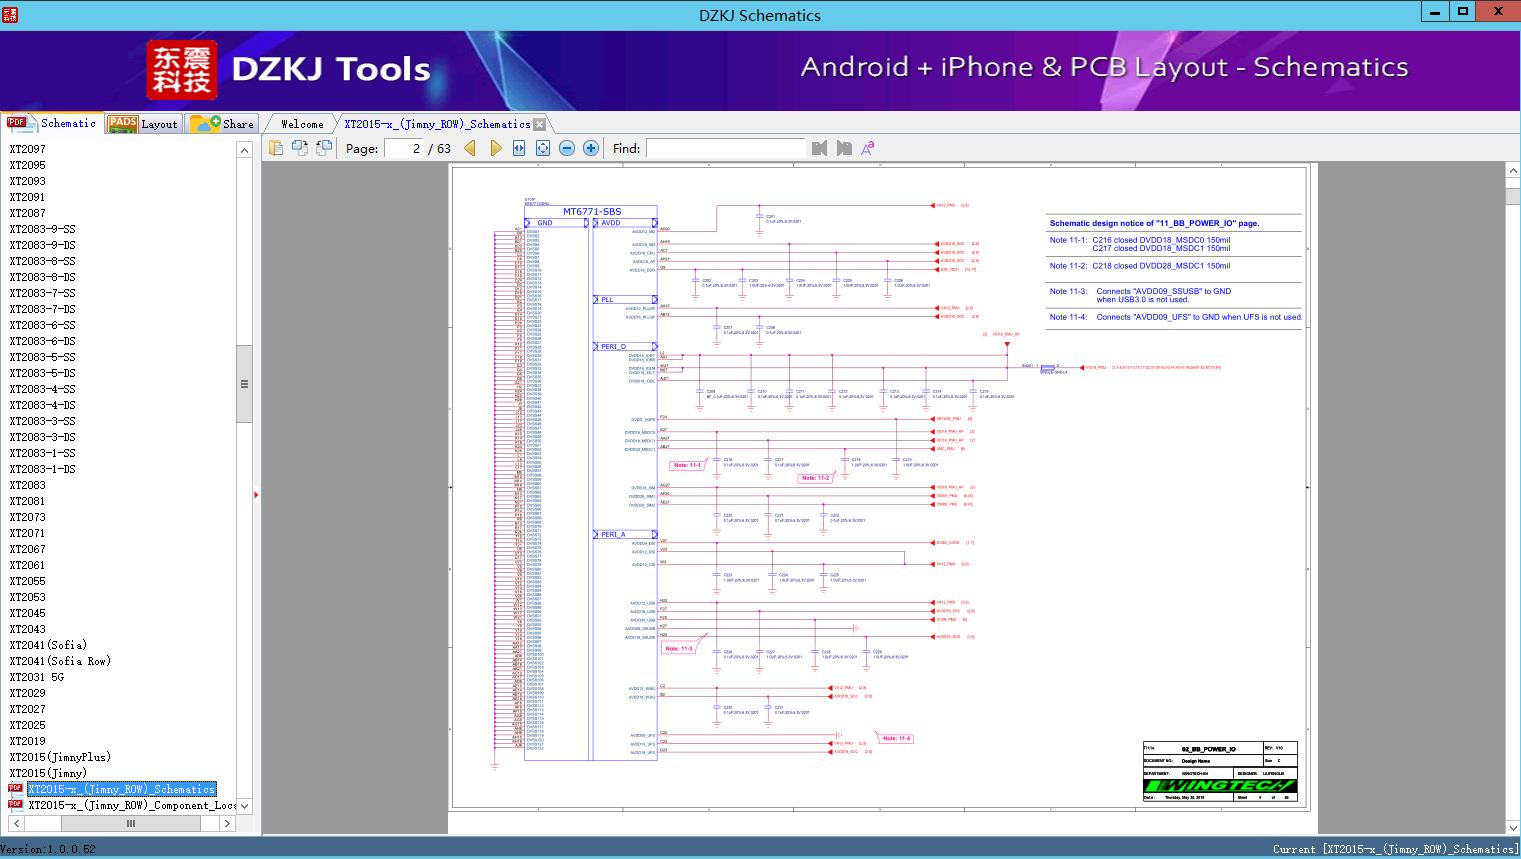Open the Share tab
This screenshot has width=1521, height=859.
click(222, 124)
